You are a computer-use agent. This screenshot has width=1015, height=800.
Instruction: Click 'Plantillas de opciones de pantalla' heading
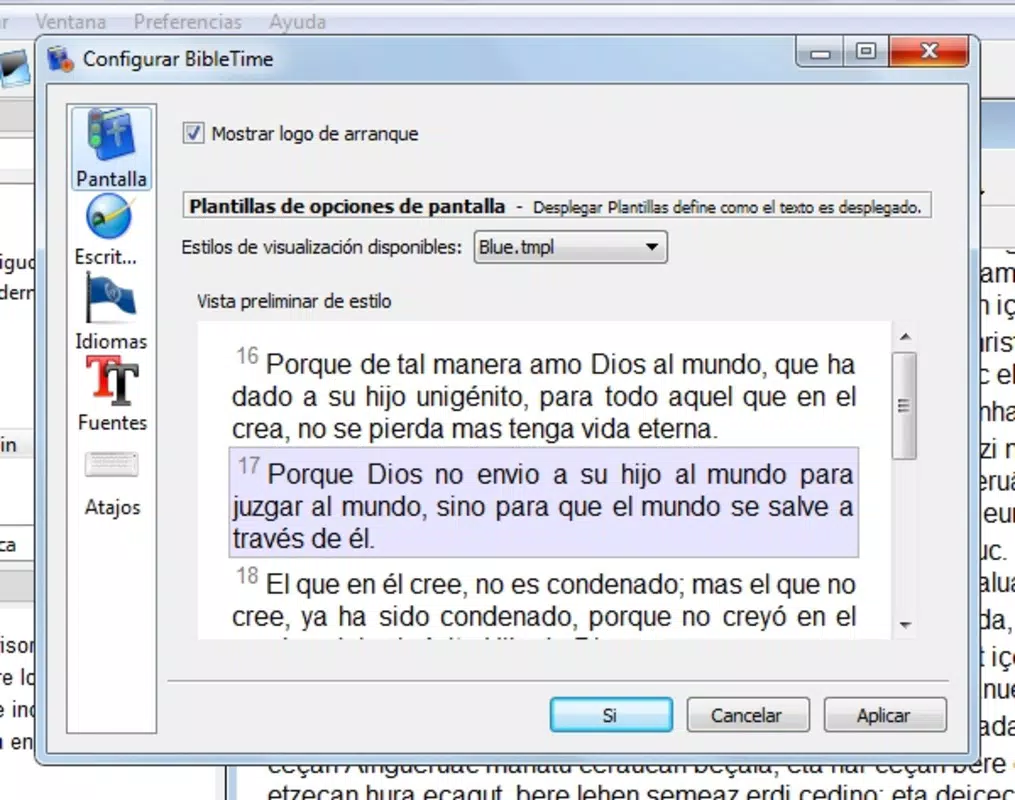[x=347, y=206]
